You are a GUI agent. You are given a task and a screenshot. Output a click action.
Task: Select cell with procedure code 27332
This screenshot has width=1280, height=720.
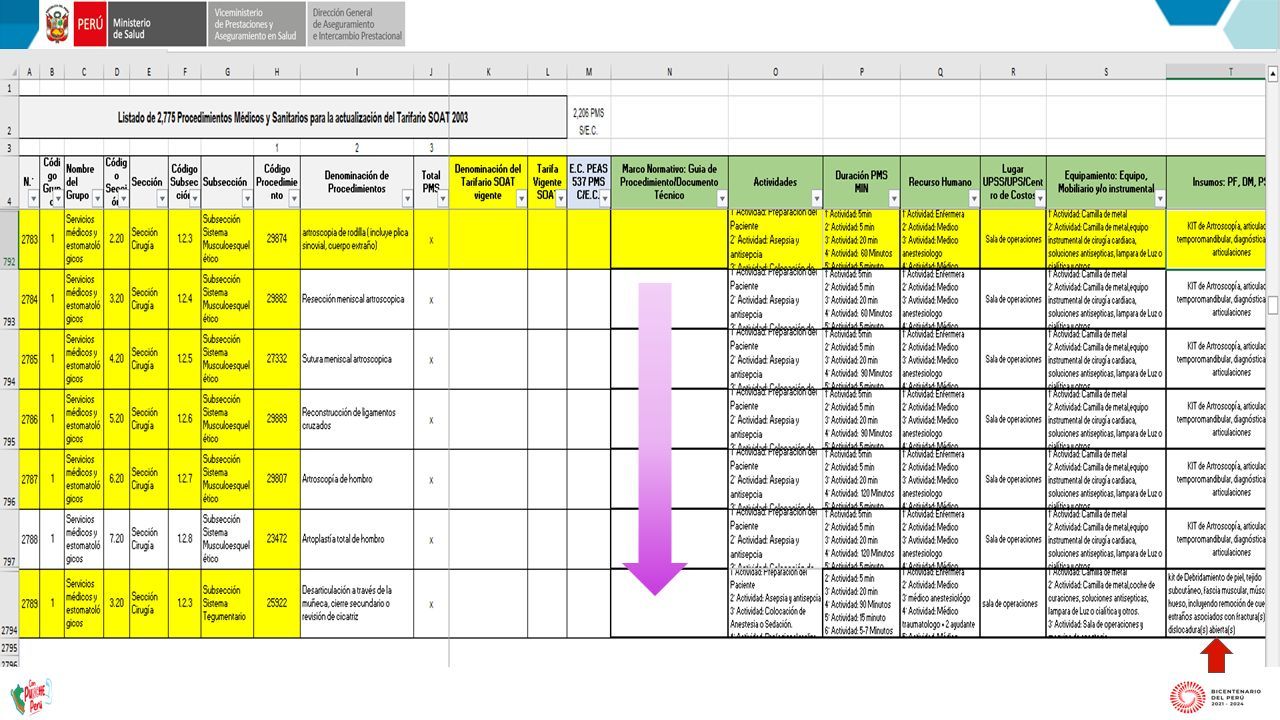pyautogui.click(x=277, y=359)
